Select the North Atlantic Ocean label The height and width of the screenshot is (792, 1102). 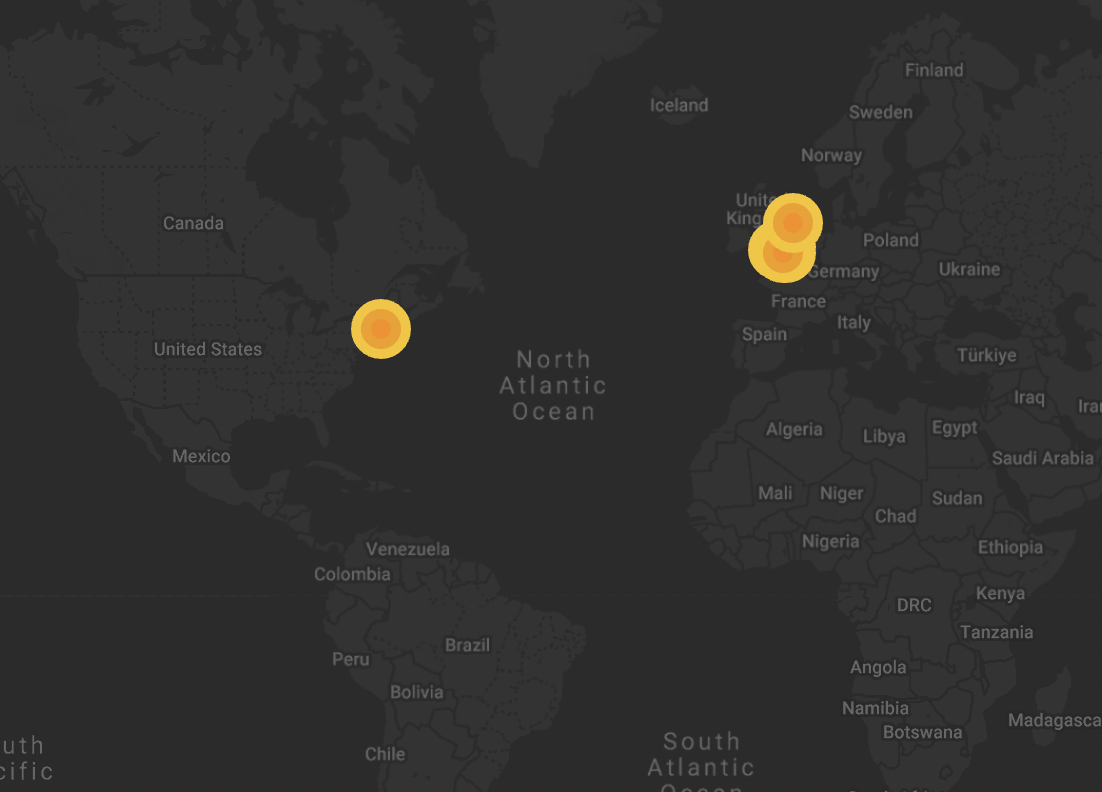coord(553,385)
